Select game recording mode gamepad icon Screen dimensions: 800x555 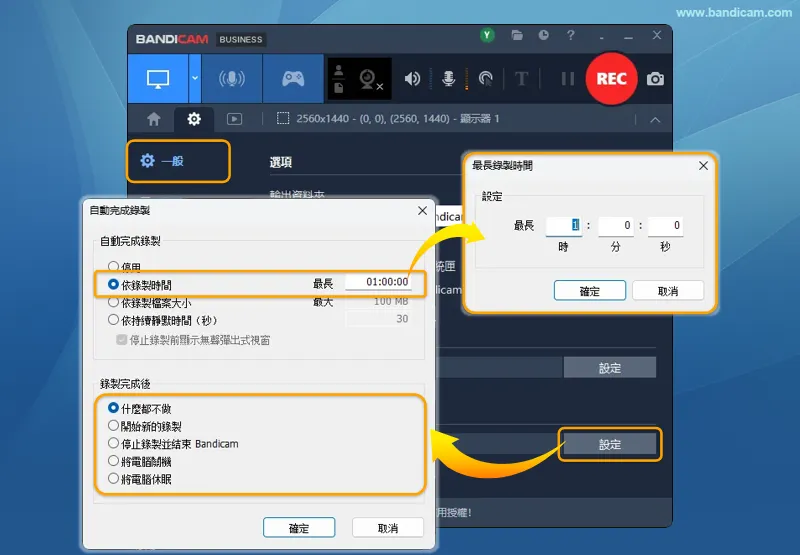coord(293,79)
